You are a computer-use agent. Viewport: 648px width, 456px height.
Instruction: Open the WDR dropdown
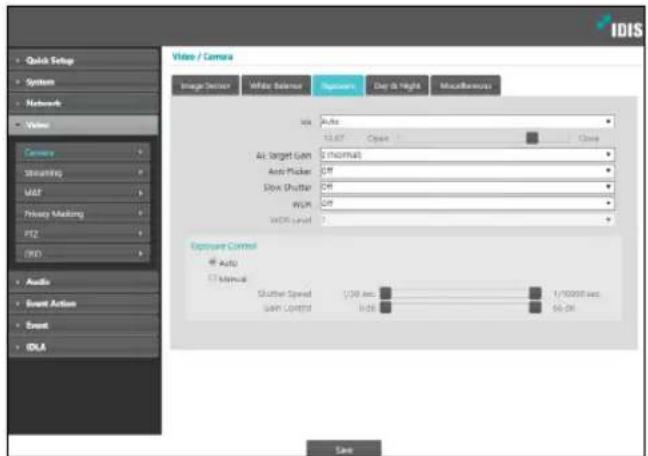[x=467, y=203]
